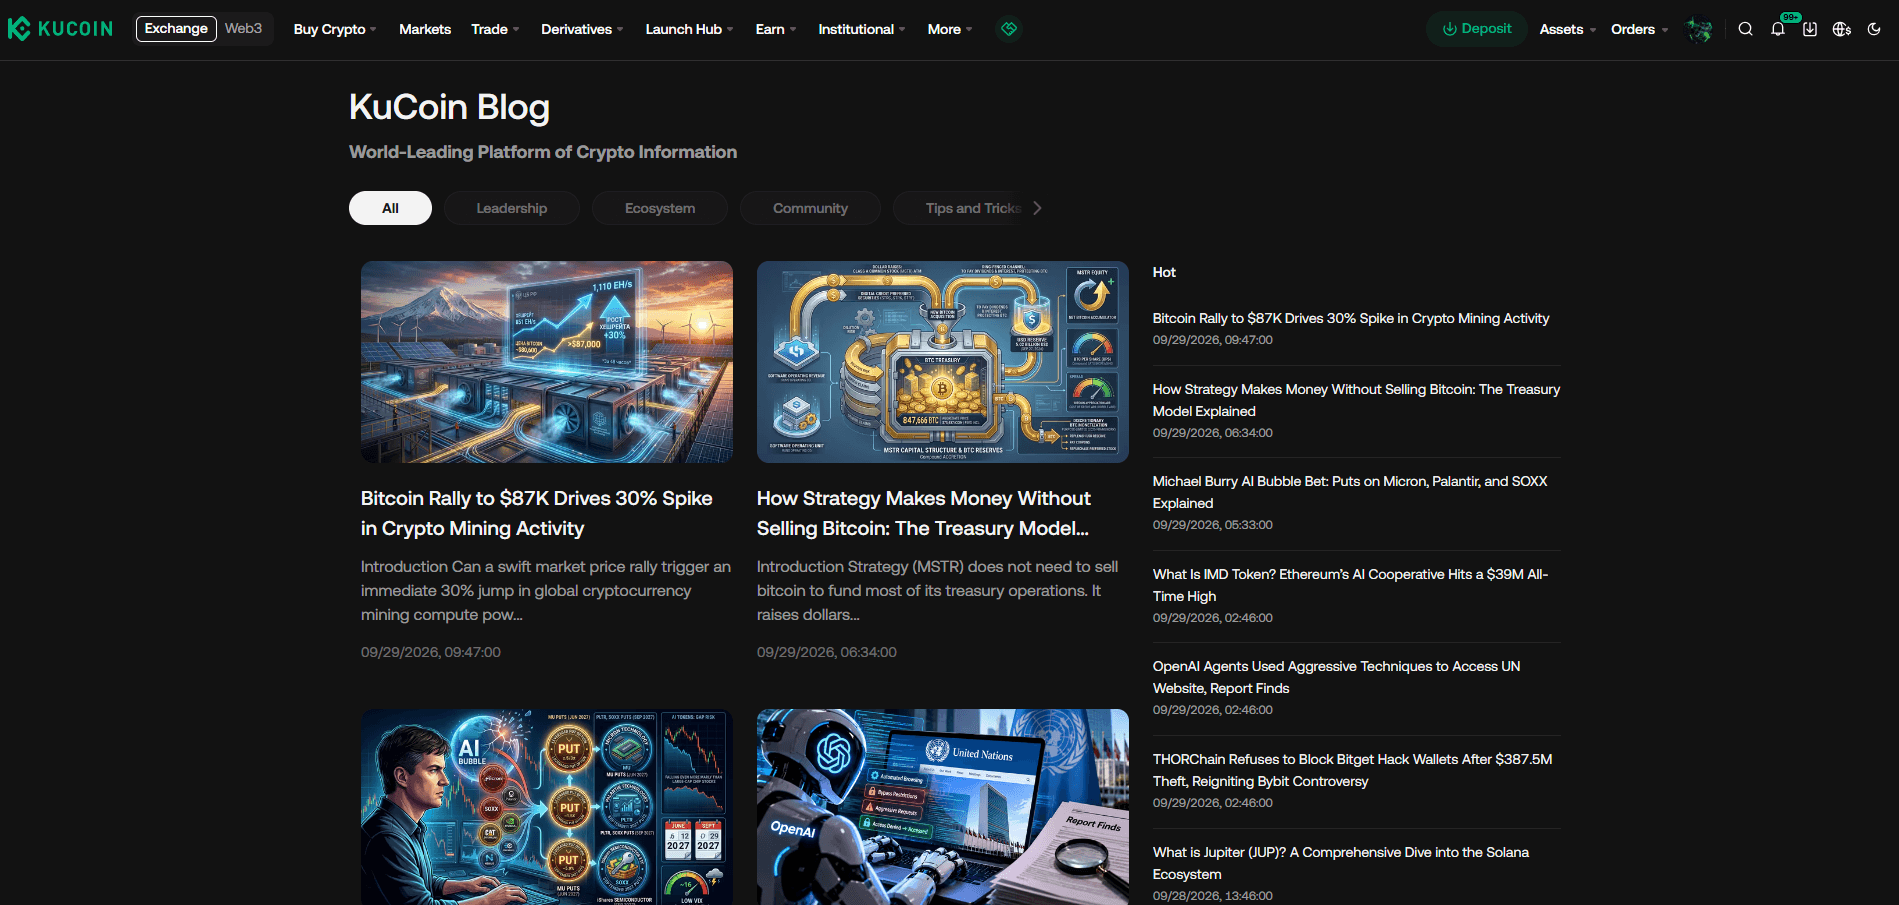
Task: Open Hot link 'What is Jupiter (JUP)?'
Action: [x=1341, y=863]
